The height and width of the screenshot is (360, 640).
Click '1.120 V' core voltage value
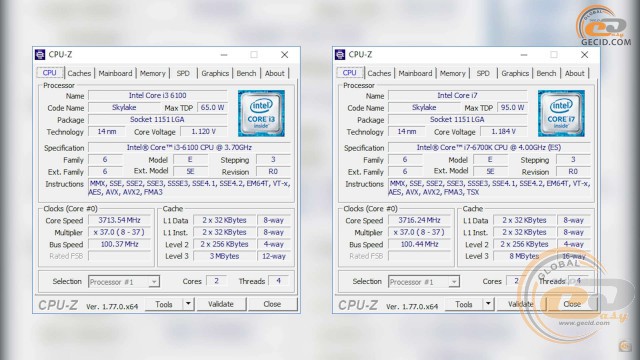click(x=204, y=132)
